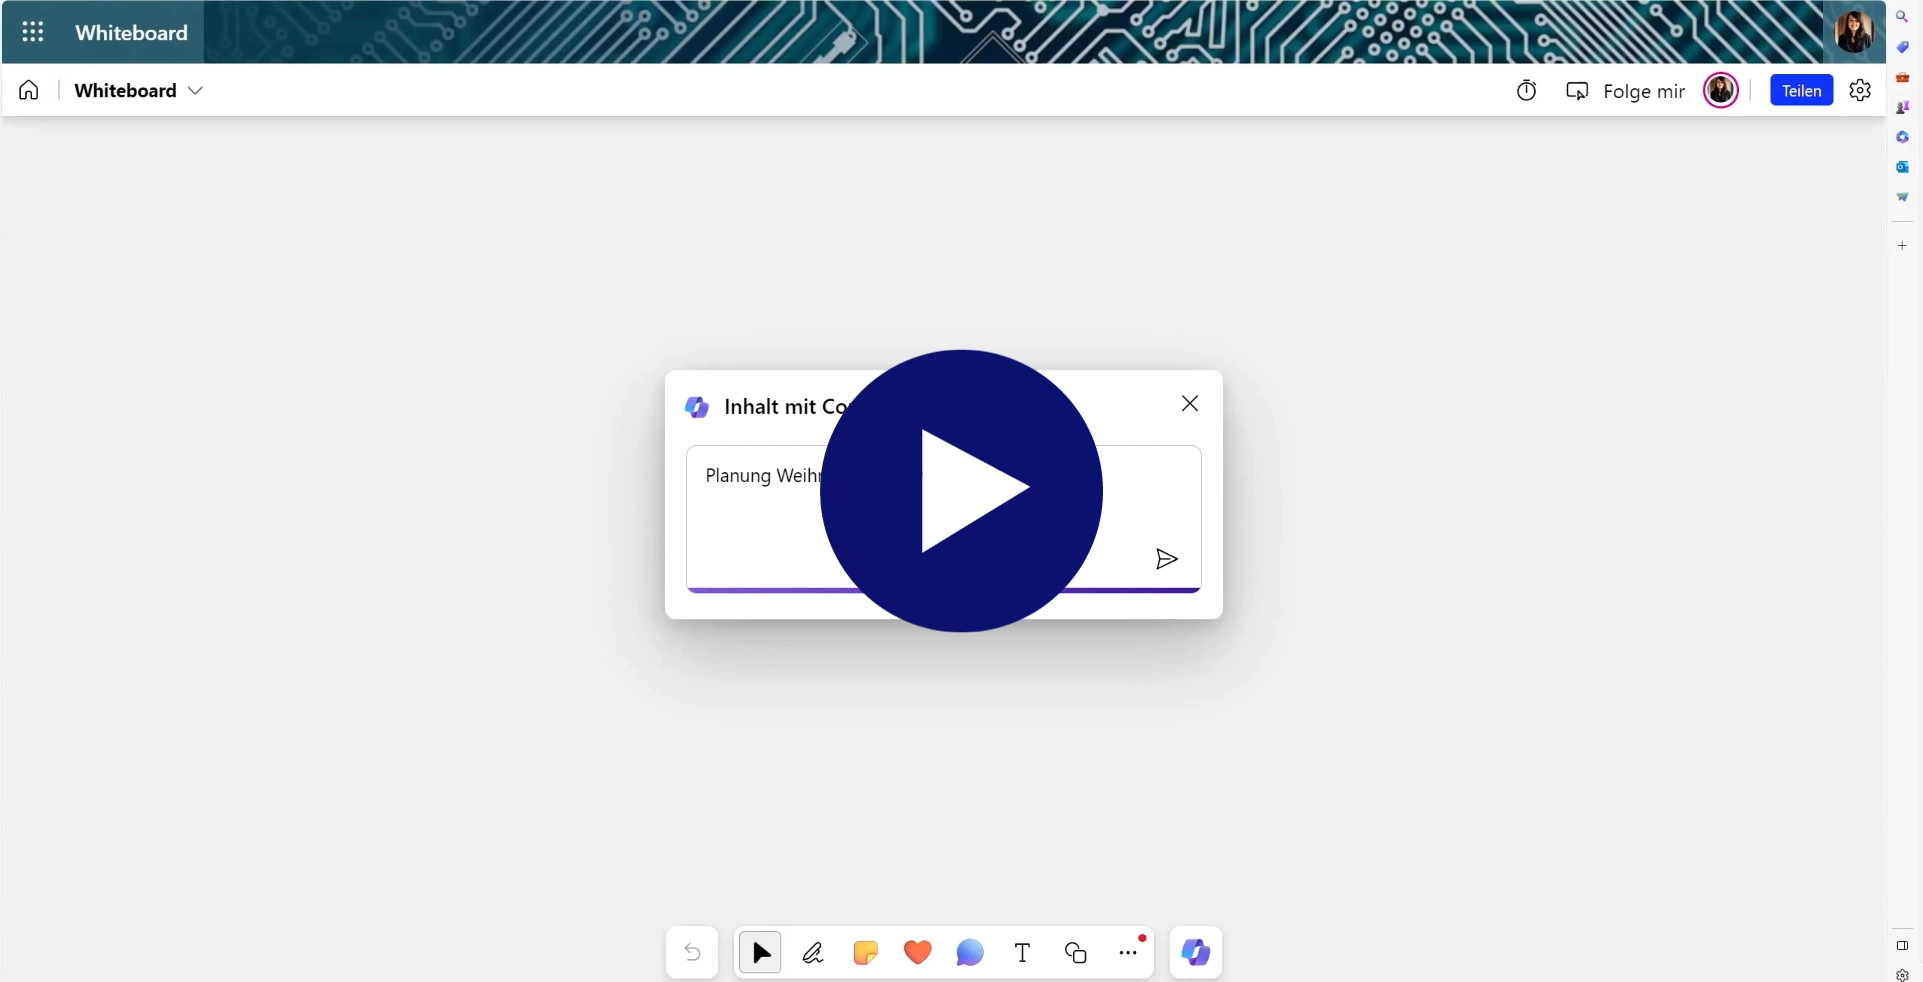This screenshot has width=1923, height=982.
Task: Add a sticky note from toolbar
Action: [x=865, y=953]
